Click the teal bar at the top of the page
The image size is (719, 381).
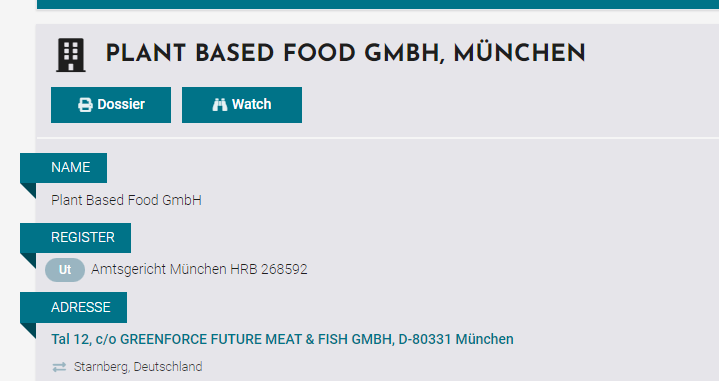[378, 5]
